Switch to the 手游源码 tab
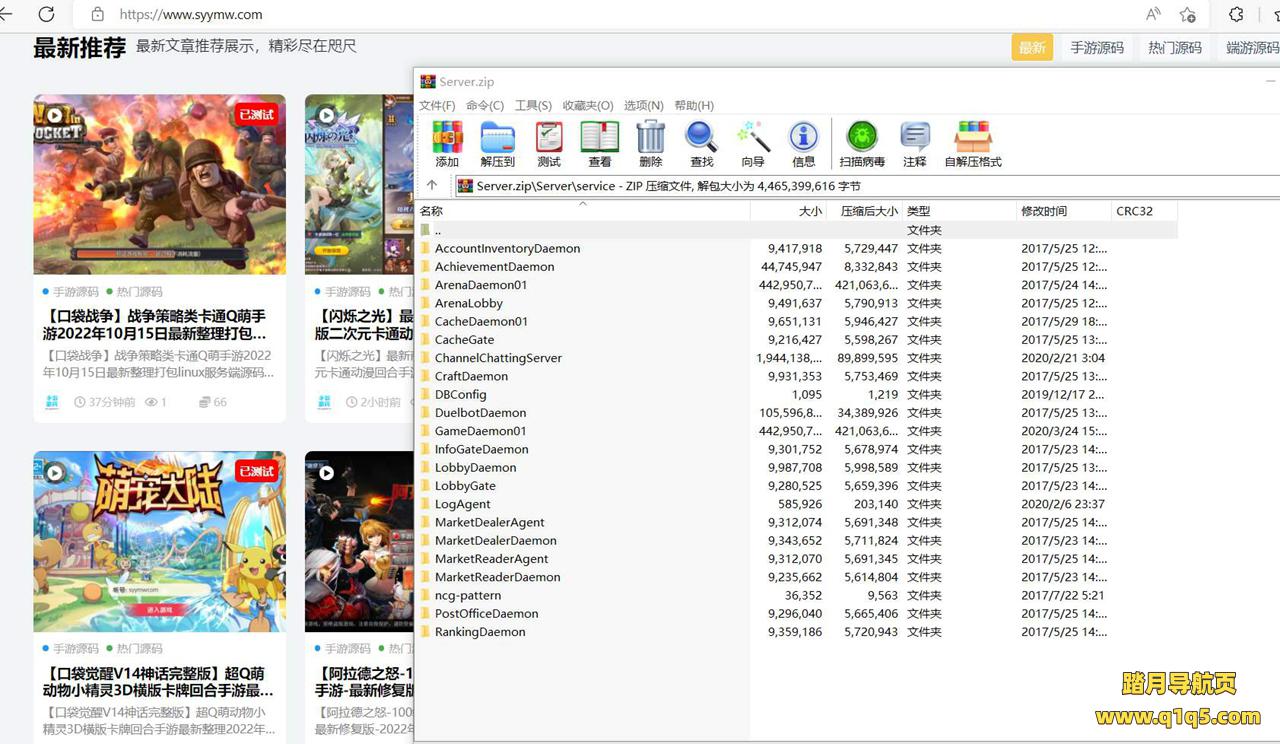The width and height of the screenshot is (1280, 744). pyautogui.click(x=1097, y=47)
